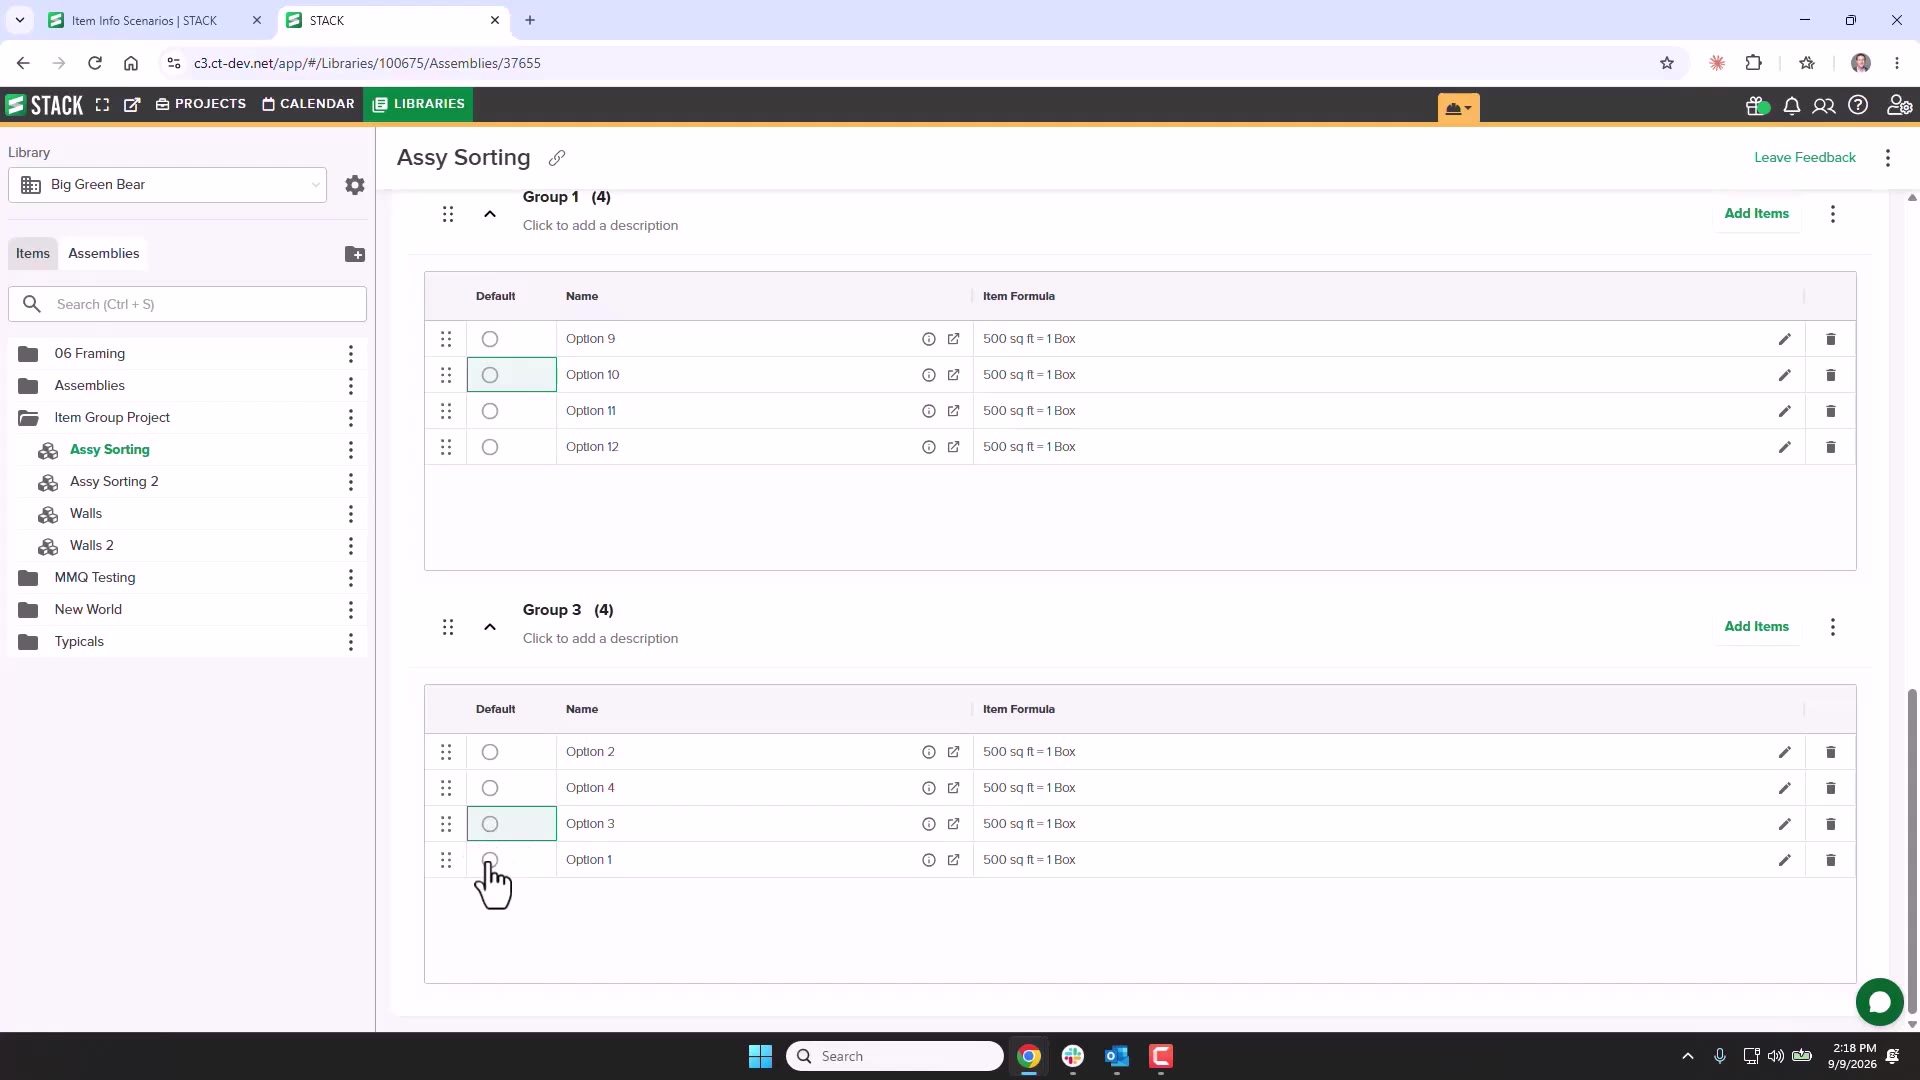Set Option 2 as default
The width and height of the screenshot is (1920, 1080).
click(490, 752)
